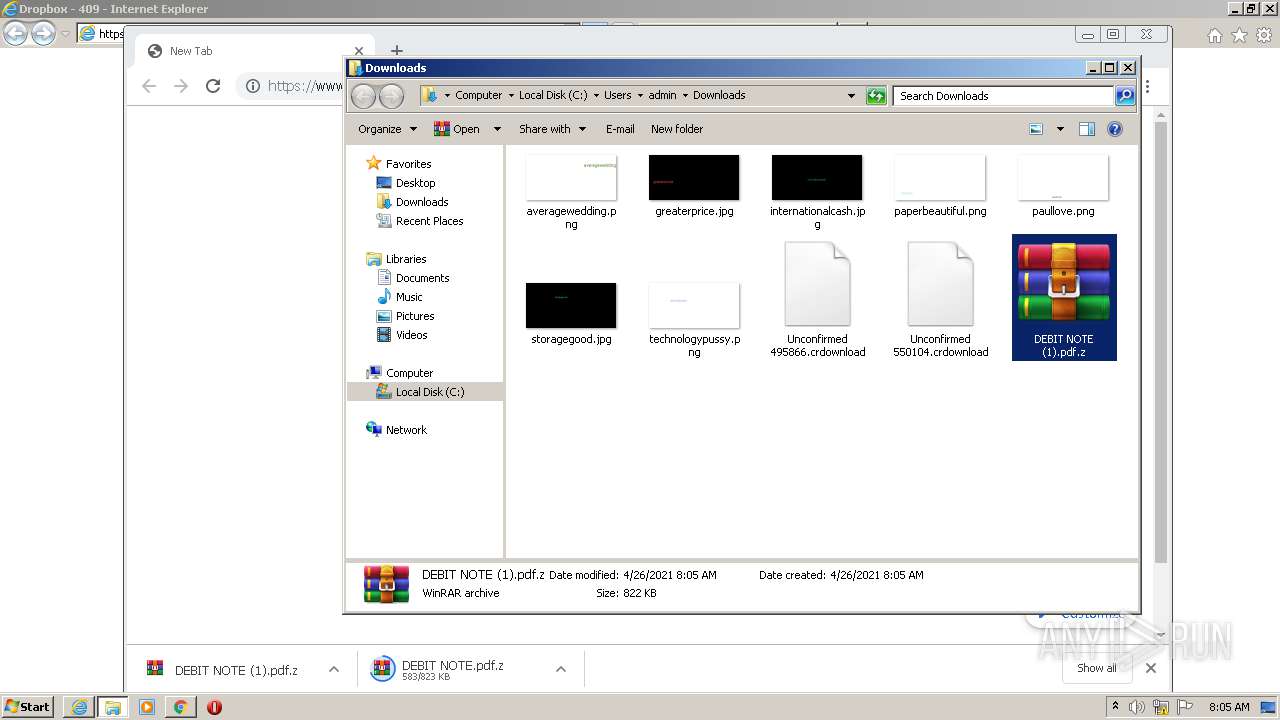Select averagewedding.png thumbnail
Screen dimensions: 1280x720
[x=571, y=178]
